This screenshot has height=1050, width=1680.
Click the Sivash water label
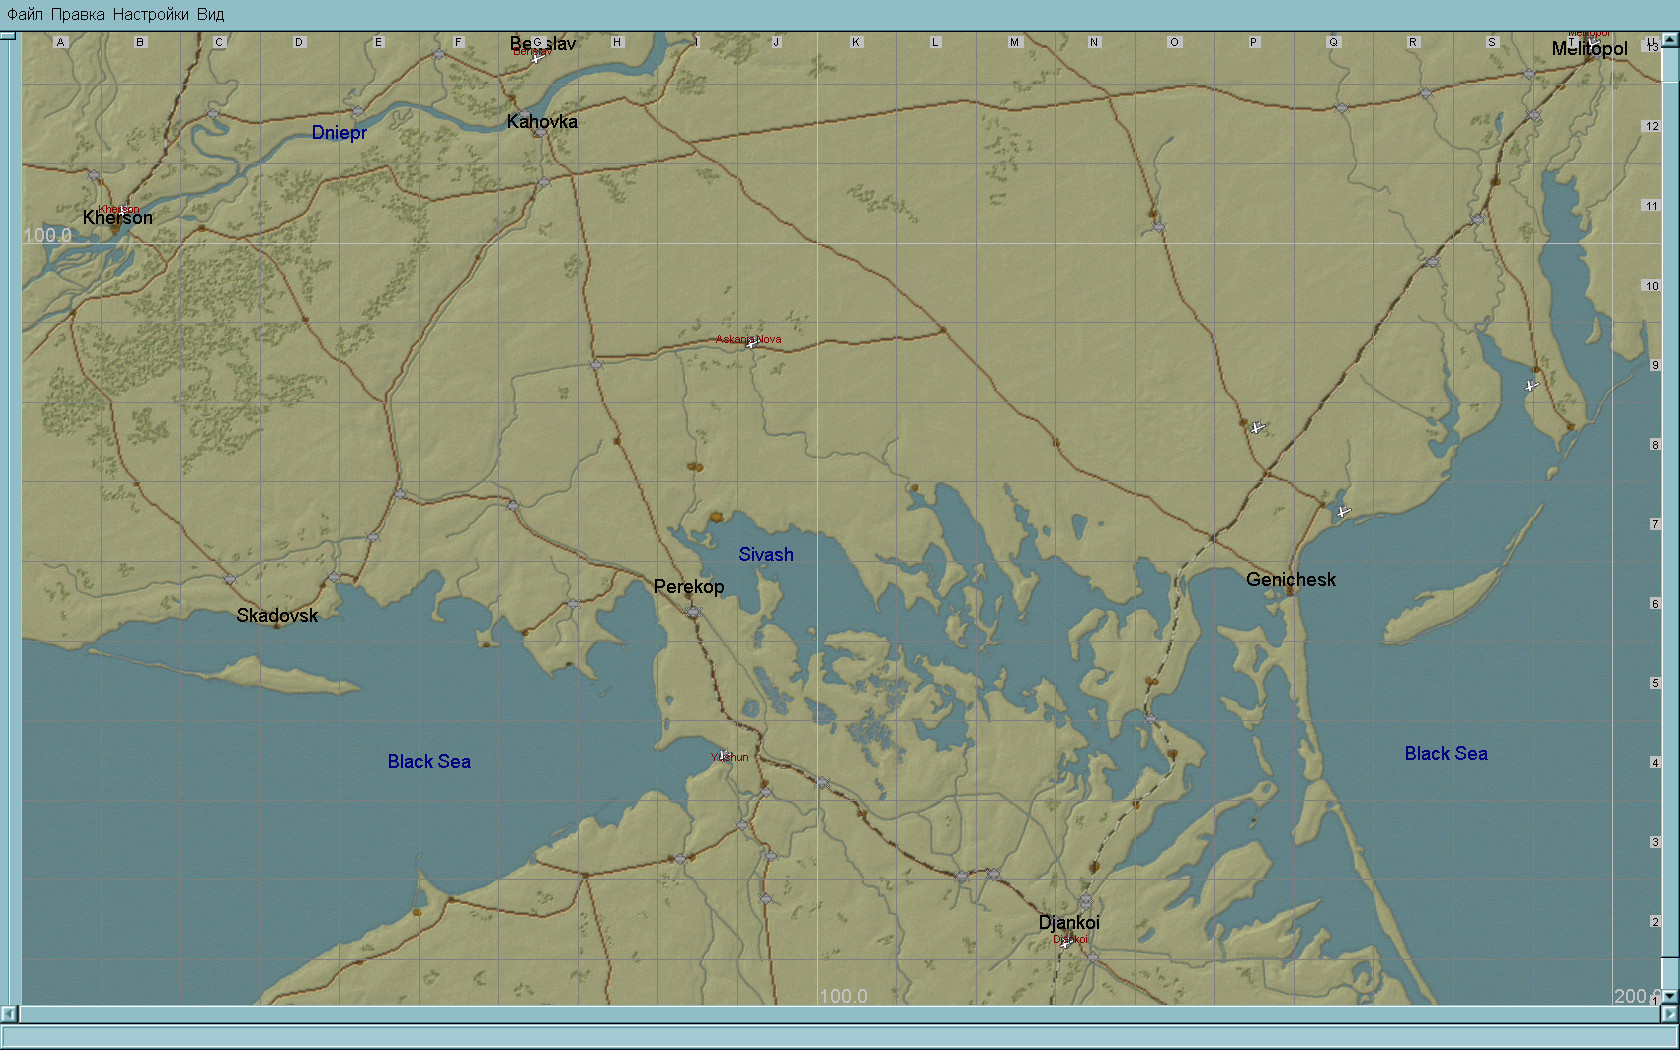click(766, 555)
